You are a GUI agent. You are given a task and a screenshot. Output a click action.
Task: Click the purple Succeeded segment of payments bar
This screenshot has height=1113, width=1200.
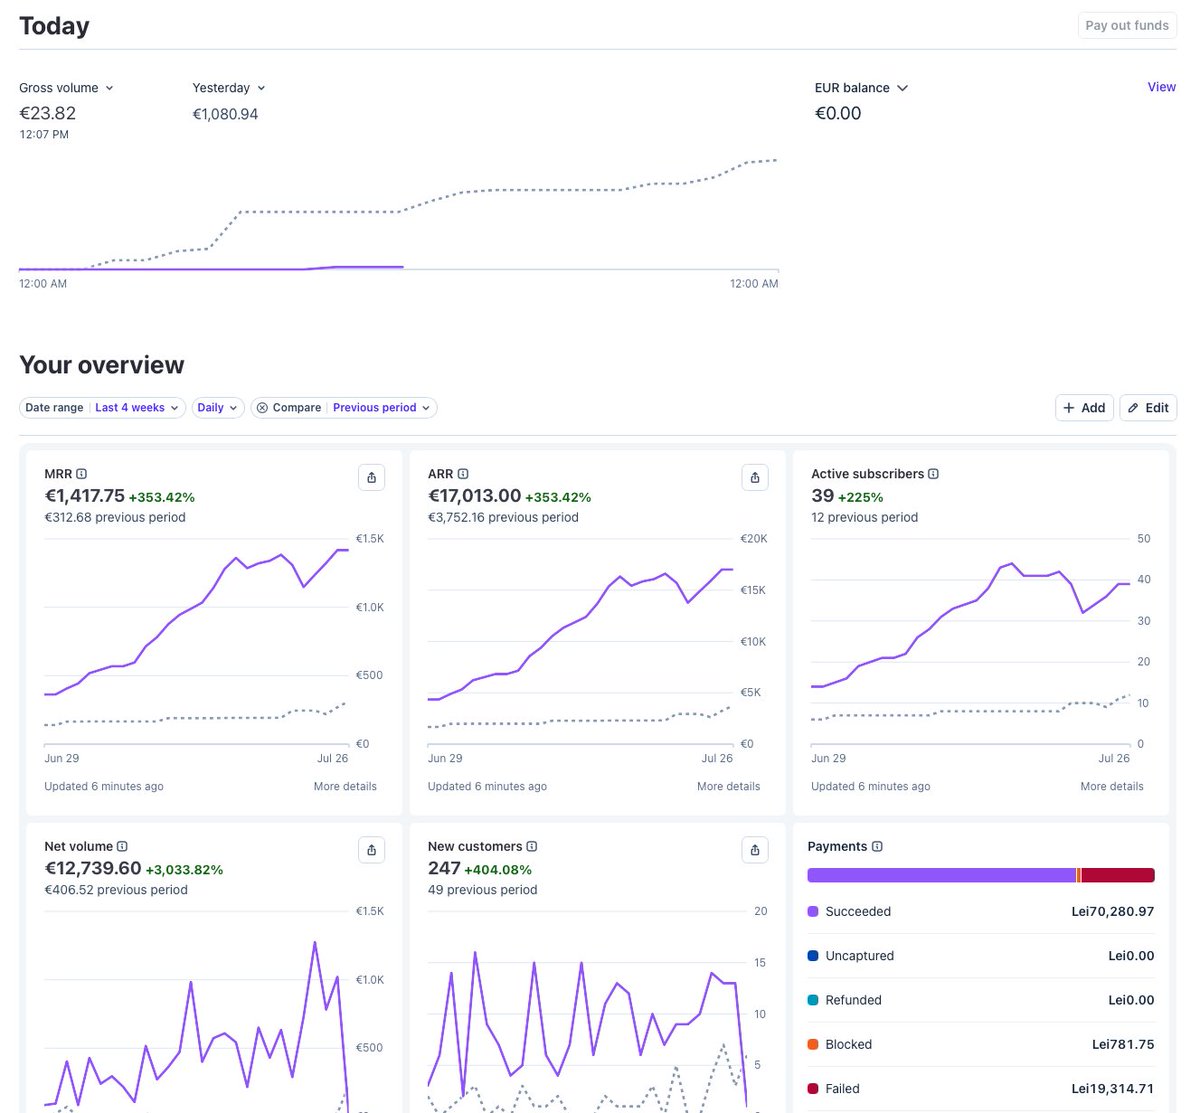click(941, 875)
